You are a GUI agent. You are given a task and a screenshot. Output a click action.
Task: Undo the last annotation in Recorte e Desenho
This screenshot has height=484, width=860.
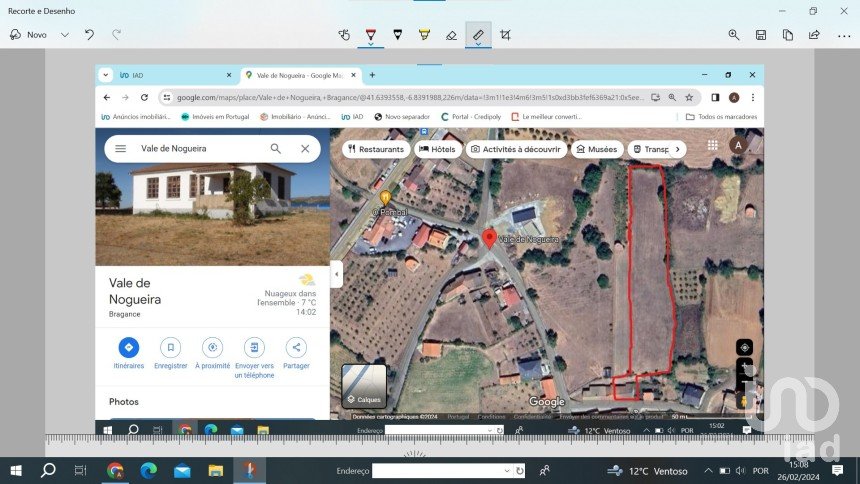click(89, 35)
